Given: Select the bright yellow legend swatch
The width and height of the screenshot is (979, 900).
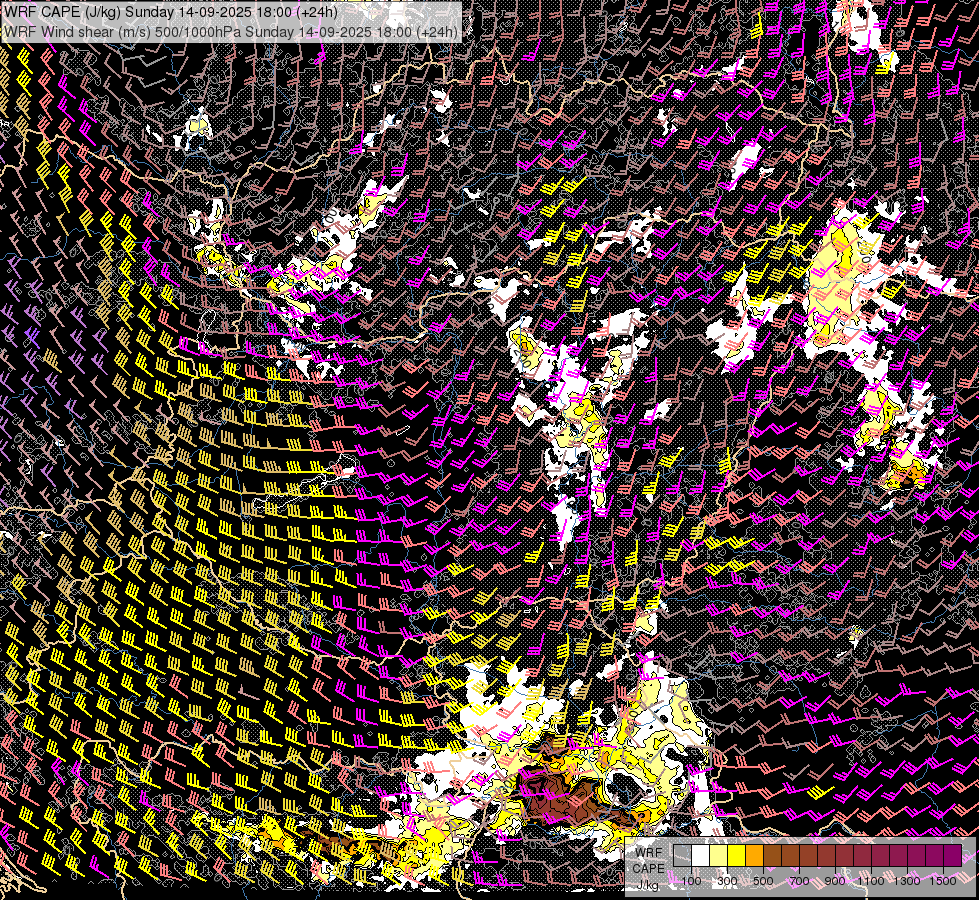Looking at the screenshot, I should click(x=737, y=855).
